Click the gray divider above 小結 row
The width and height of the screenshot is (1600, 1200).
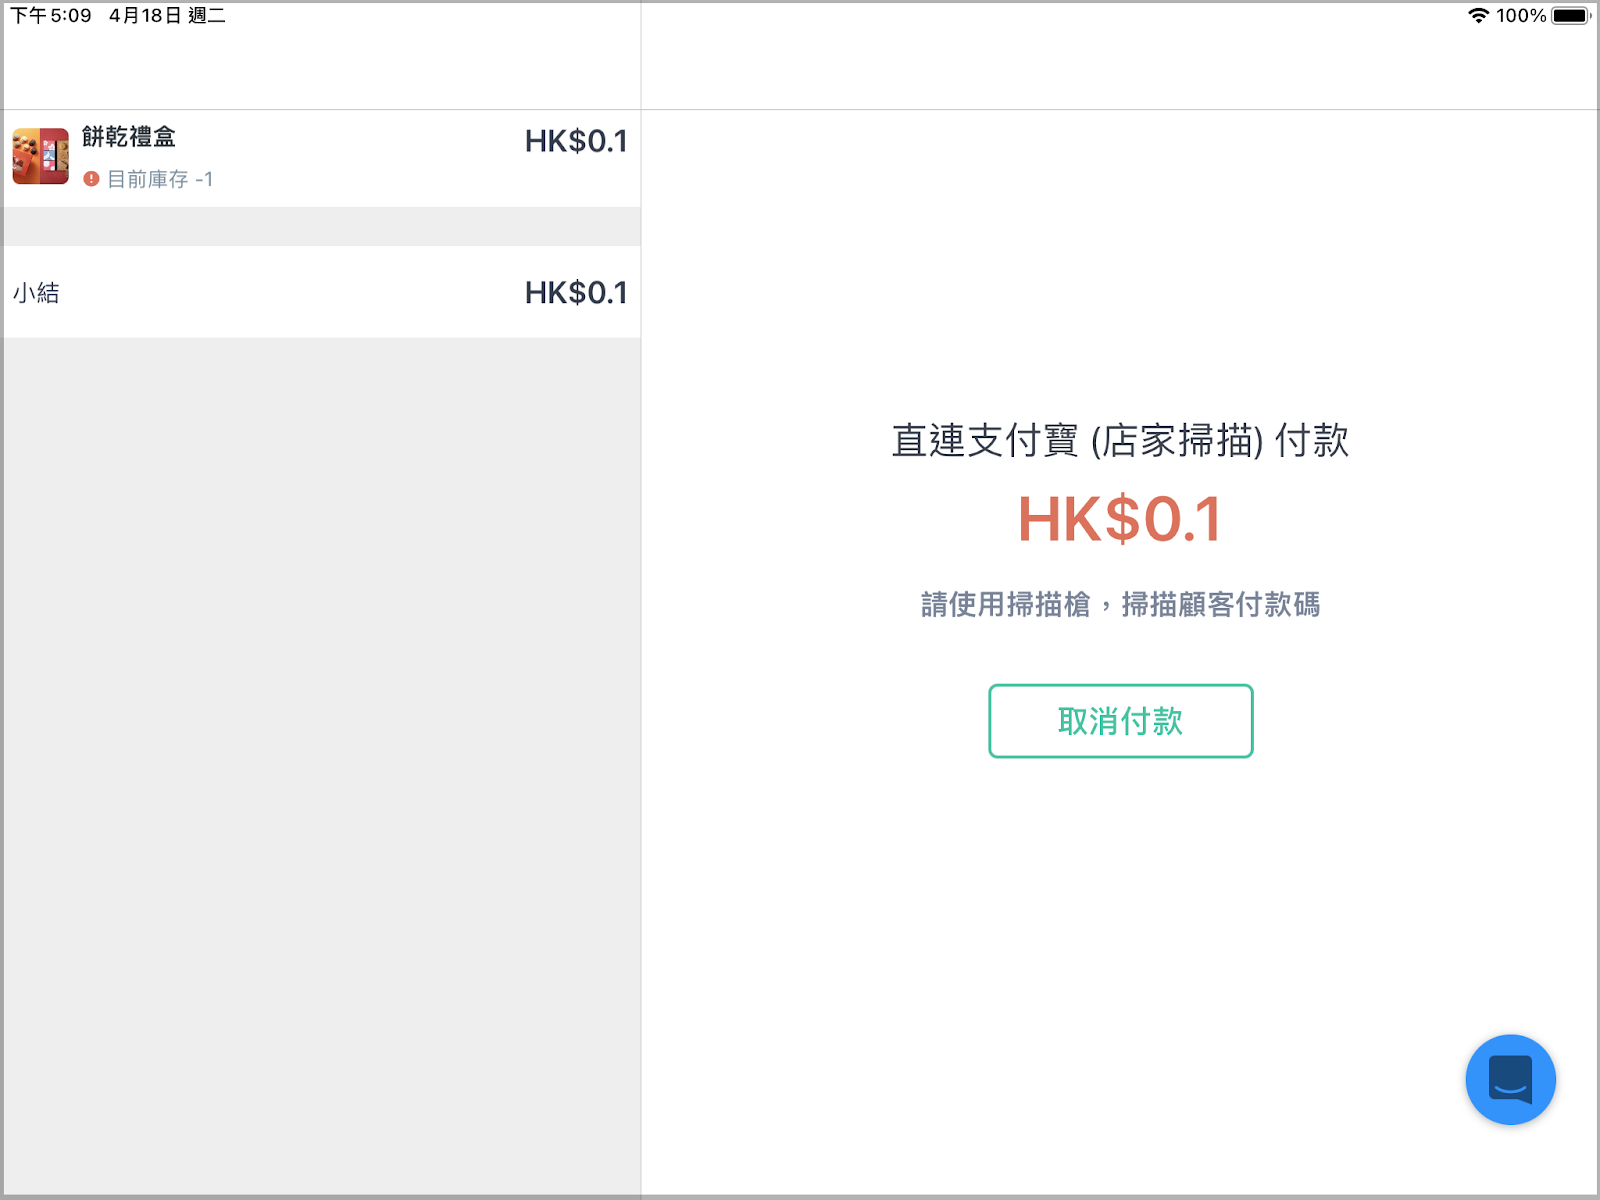pos(320,227)
